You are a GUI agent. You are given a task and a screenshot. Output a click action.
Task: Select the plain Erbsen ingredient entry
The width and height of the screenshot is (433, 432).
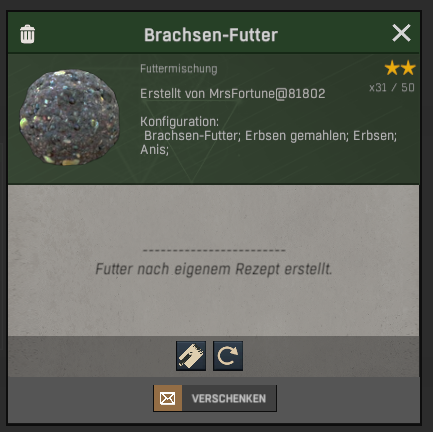pos(375,136)
